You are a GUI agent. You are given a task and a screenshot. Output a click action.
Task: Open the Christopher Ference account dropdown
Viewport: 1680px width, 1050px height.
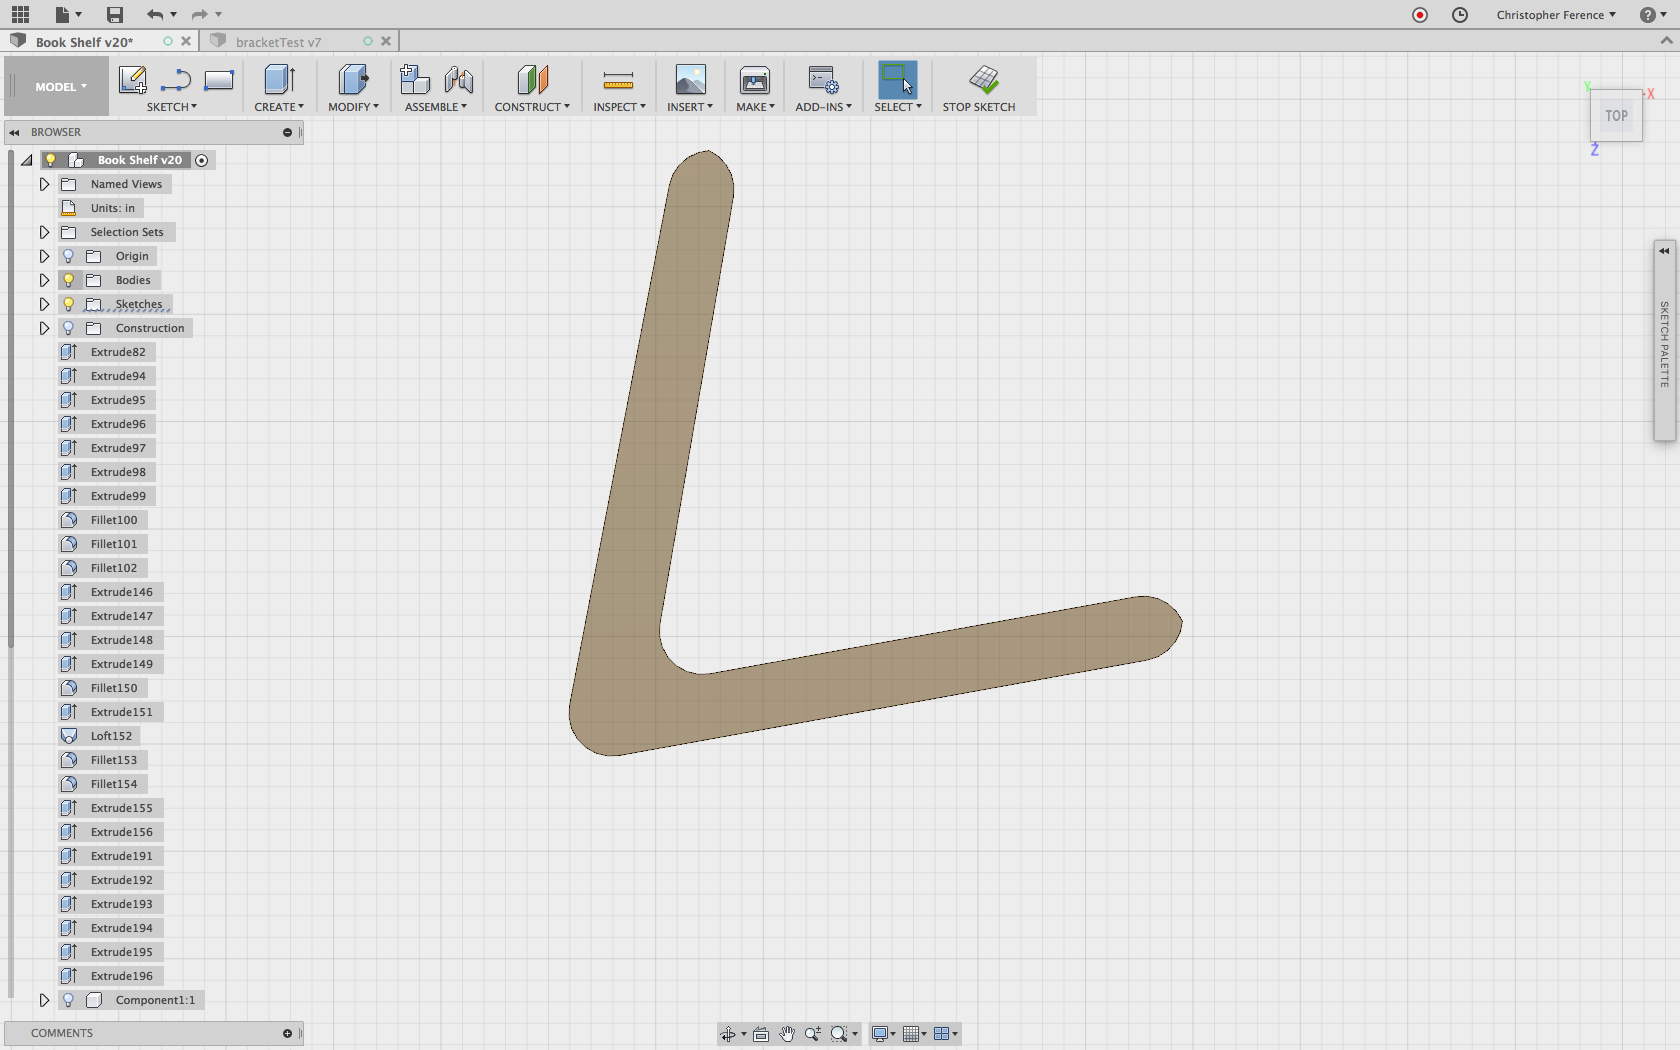[x=1556, y=15]
